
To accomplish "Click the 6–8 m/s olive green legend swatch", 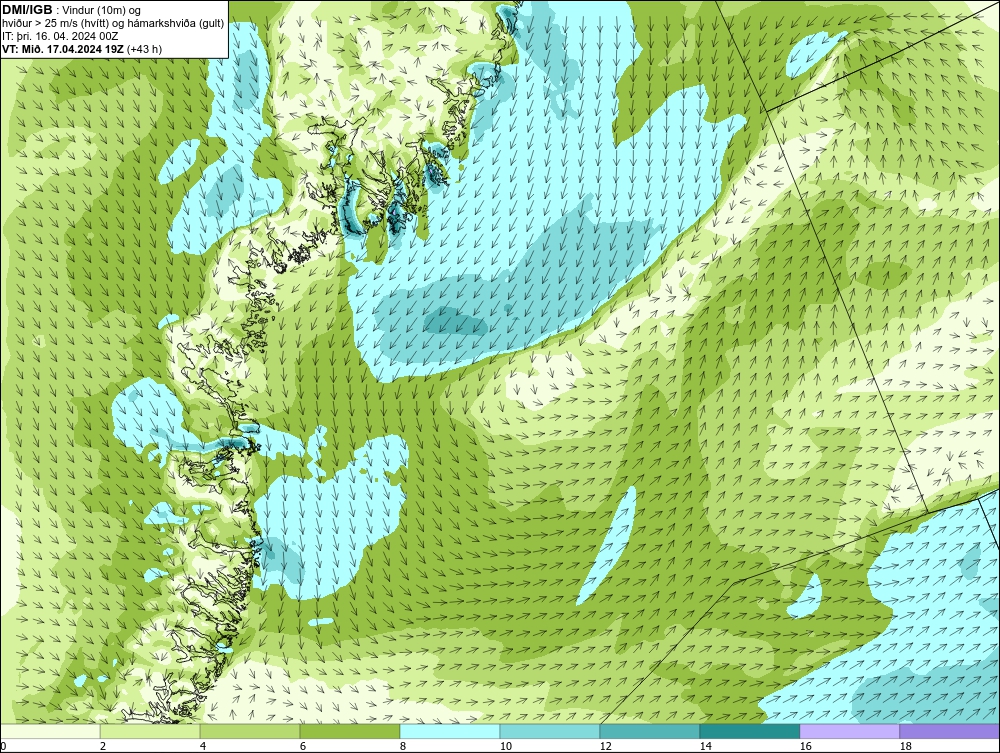I will (x=350, y=731).
